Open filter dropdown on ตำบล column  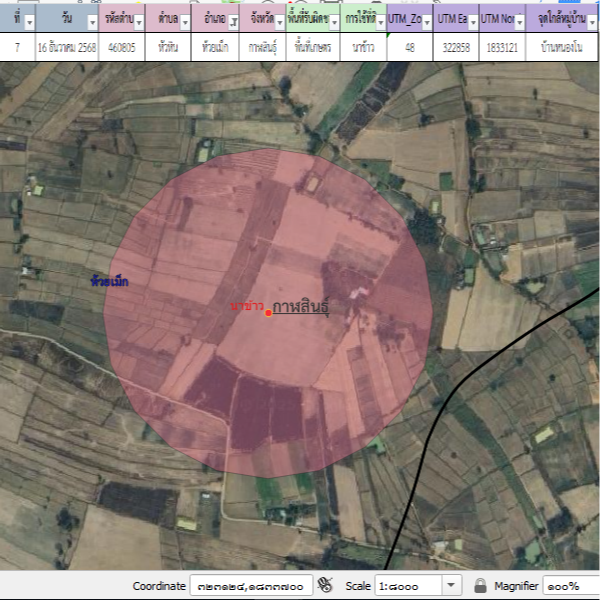point(186,21)
